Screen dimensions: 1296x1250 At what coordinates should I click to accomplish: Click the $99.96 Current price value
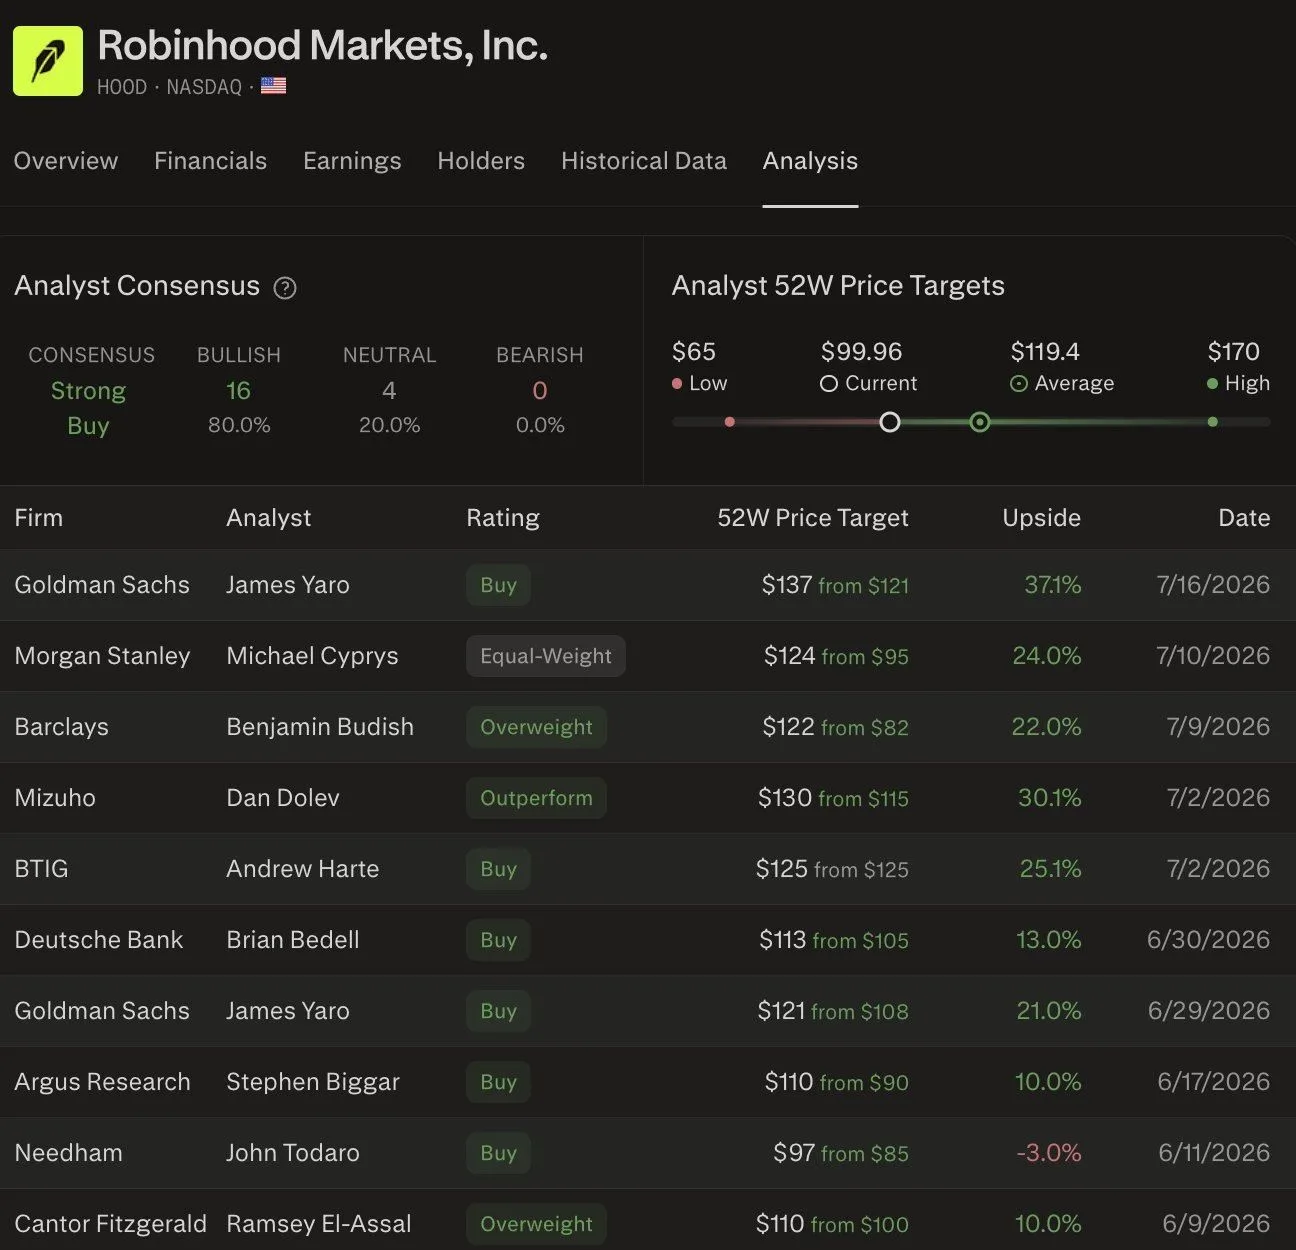861,352
